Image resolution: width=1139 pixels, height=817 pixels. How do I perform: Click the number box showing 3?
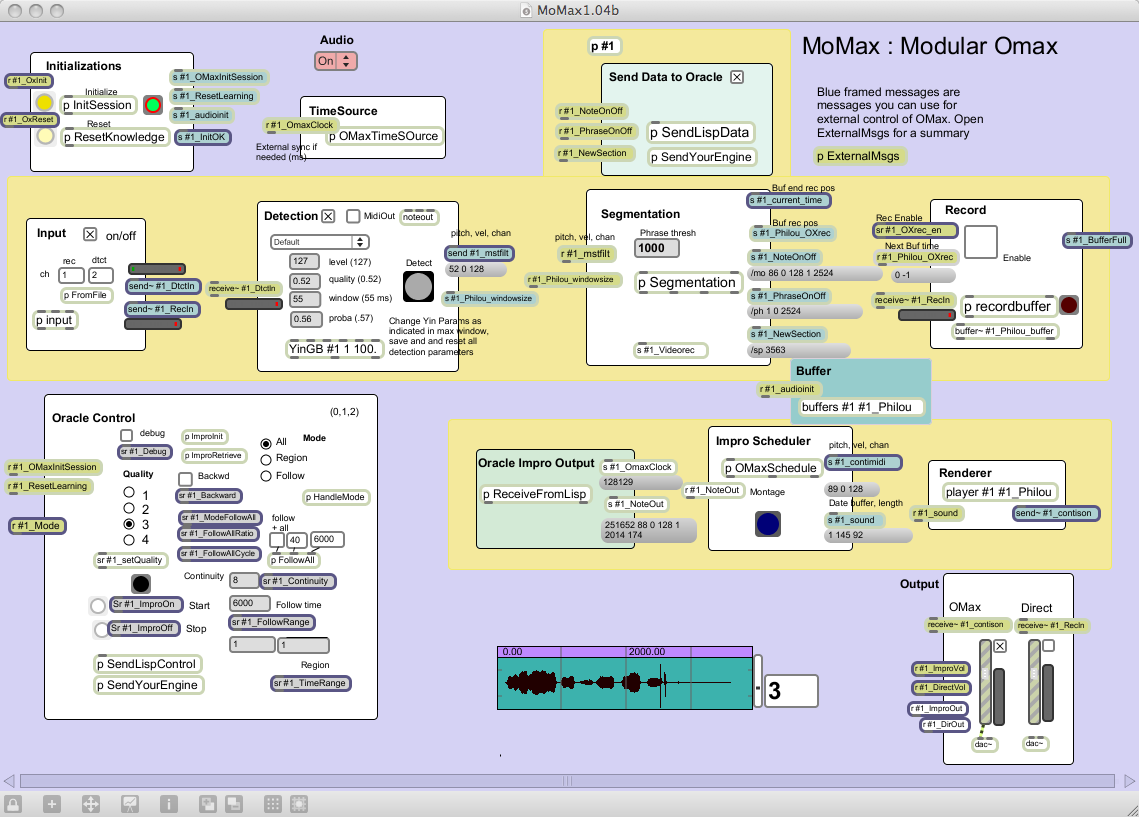[x=791, y=691]
